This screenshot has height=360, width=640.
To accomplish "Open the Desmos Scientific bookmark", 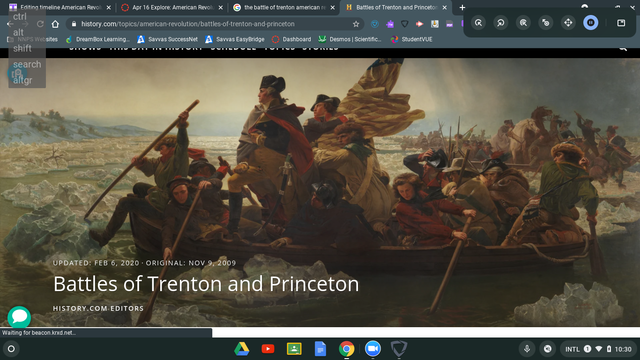I will (350, 39).
